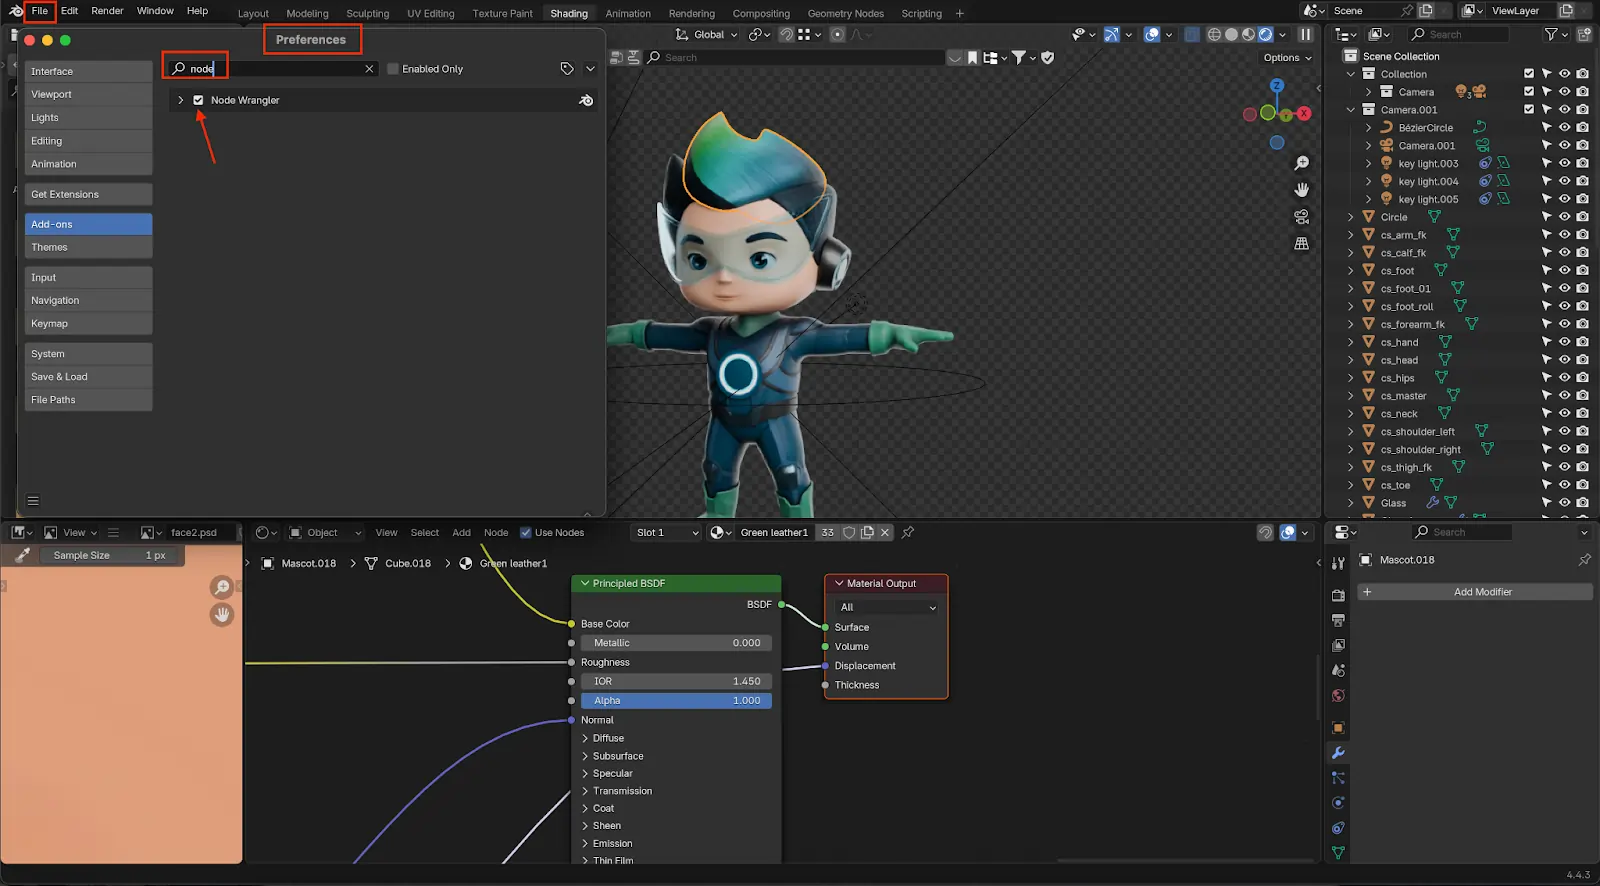Expand the Subsurface section
This screenshot has width=1600, height=886.
point(585,756)
